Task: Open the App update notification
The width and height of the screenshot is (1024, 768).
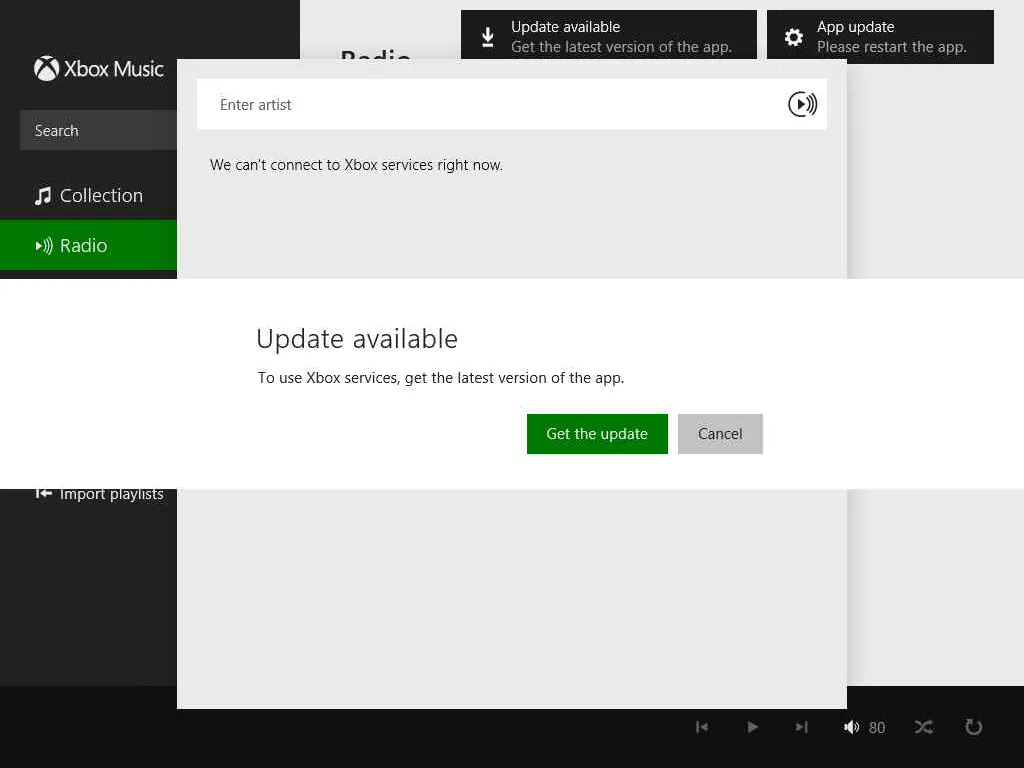Action: (x=880, y=37)
